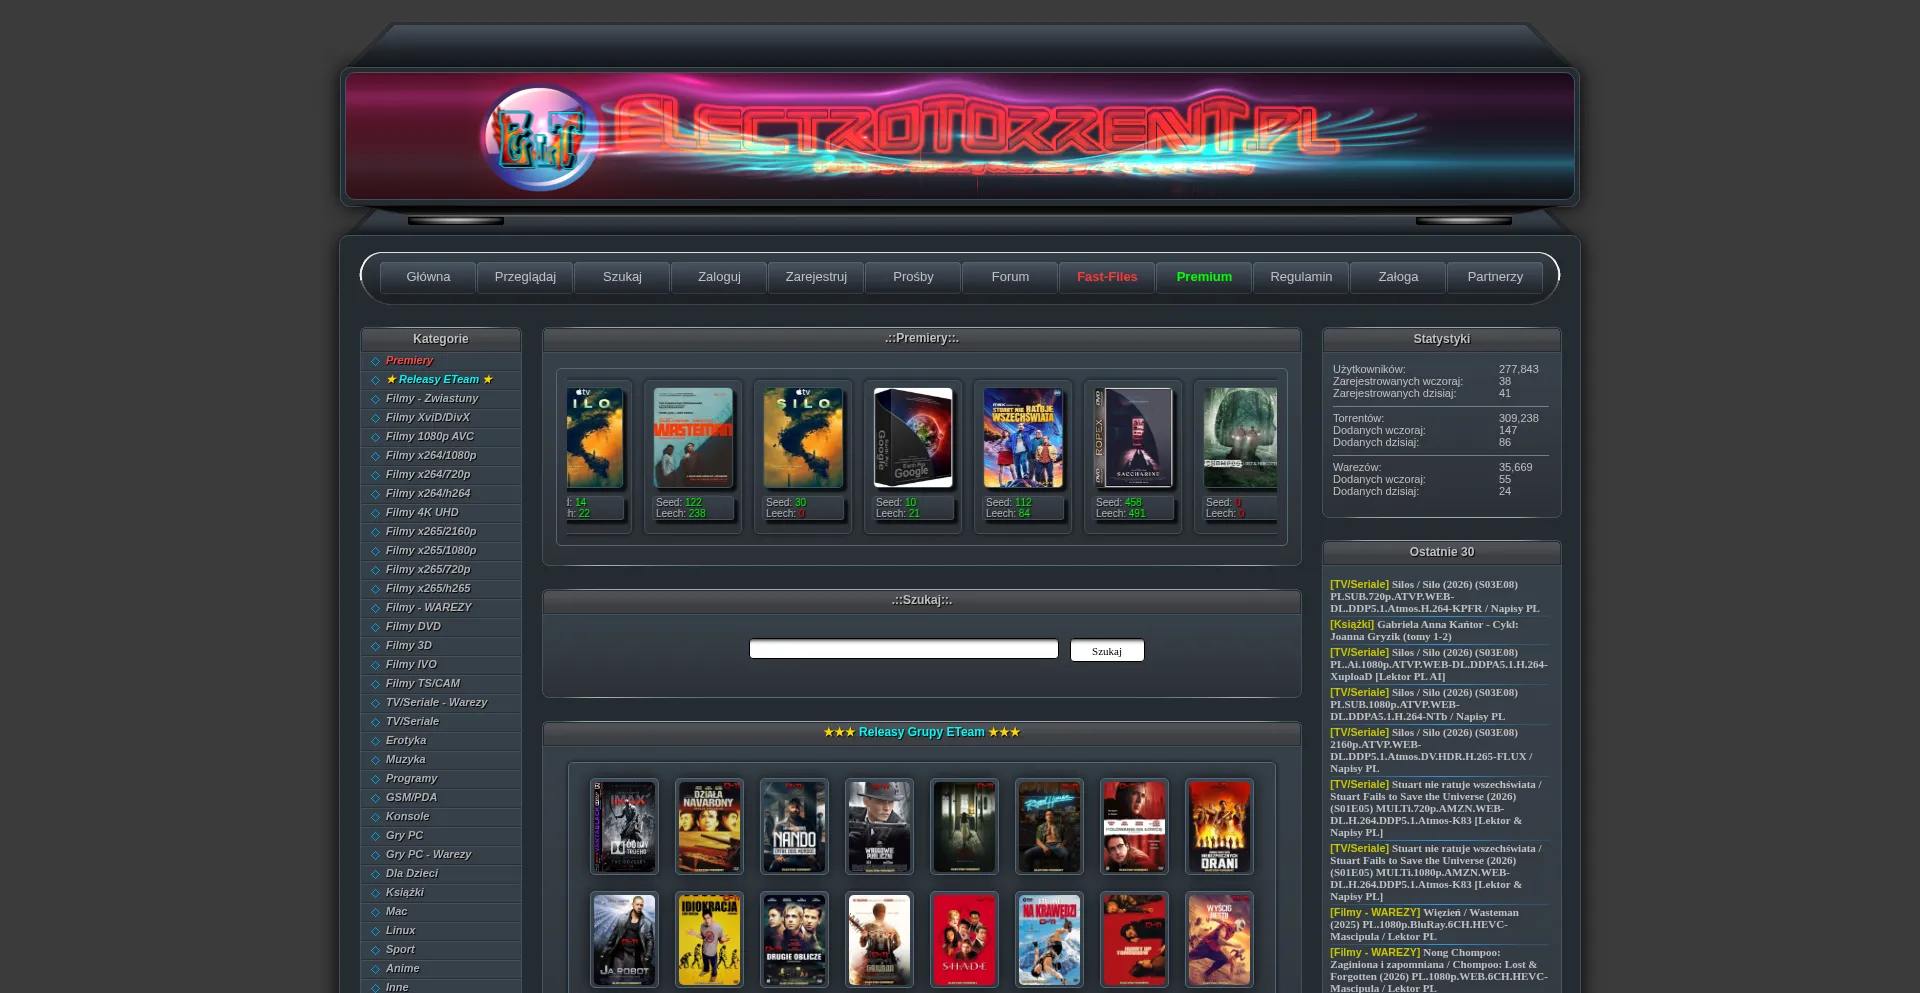
Task: Open the Nando release poster
Action: click(x=794, y=827)
